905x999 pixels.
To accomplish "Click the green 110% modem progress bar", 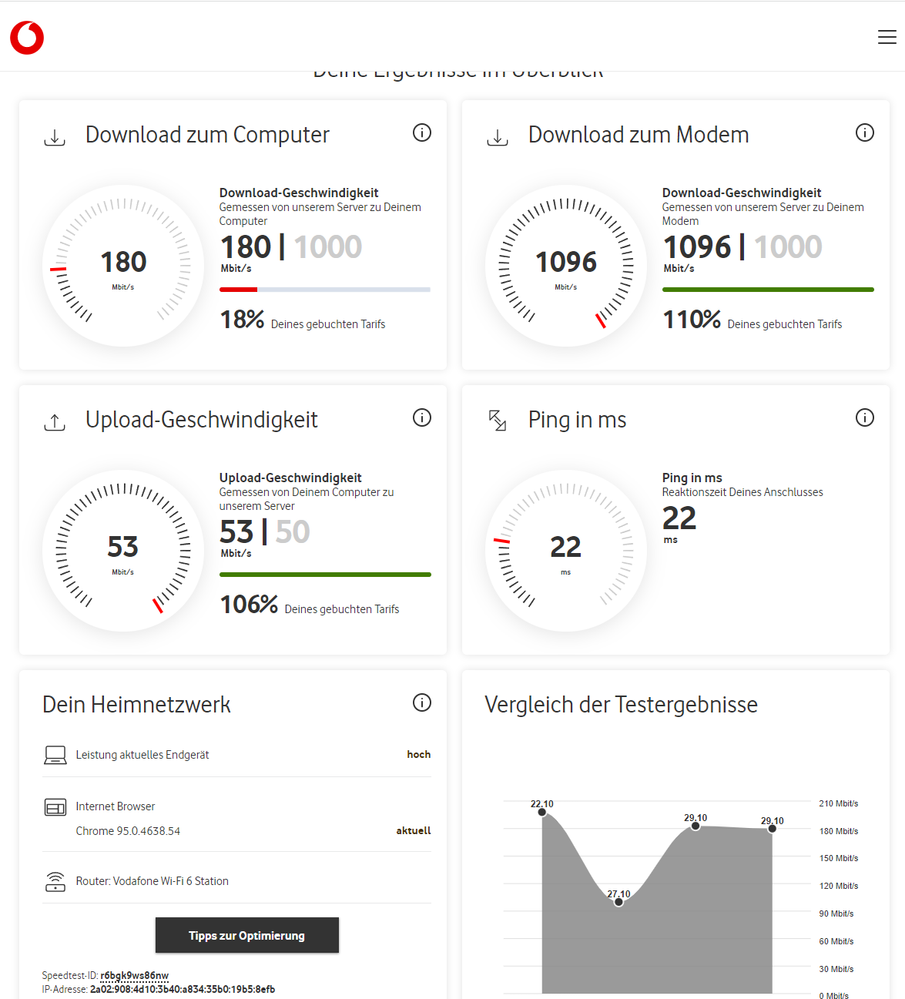I will pos(768,289).
